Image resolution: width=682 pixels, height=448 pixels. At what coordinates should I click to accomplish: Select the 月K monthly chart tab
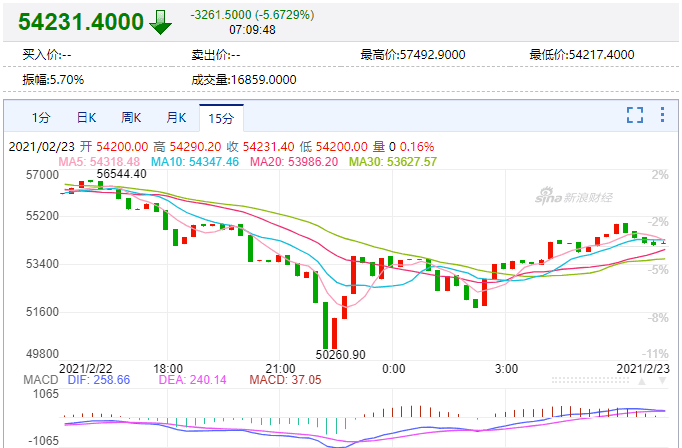(176, 118)
